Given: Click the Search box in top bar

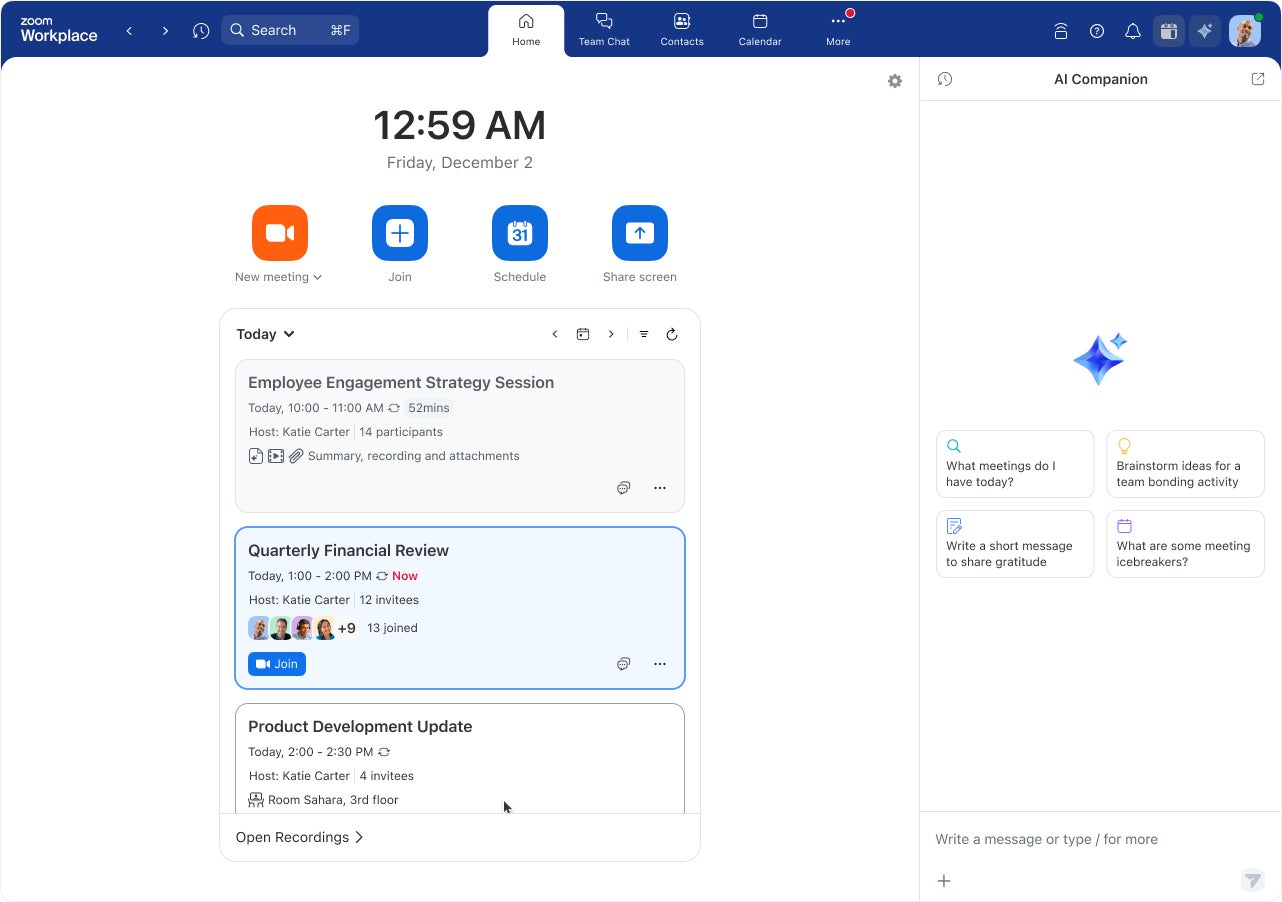Looking at the screenshot, I should click(x=290, y=30).
